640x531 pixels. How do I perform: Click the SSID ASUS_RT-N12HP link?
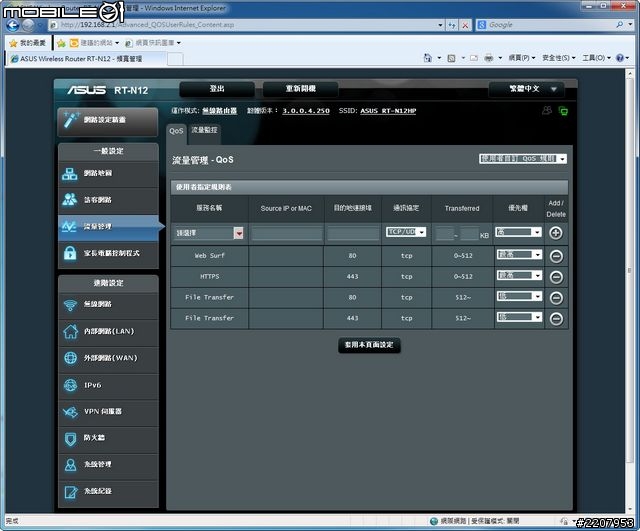click(388, 111)
